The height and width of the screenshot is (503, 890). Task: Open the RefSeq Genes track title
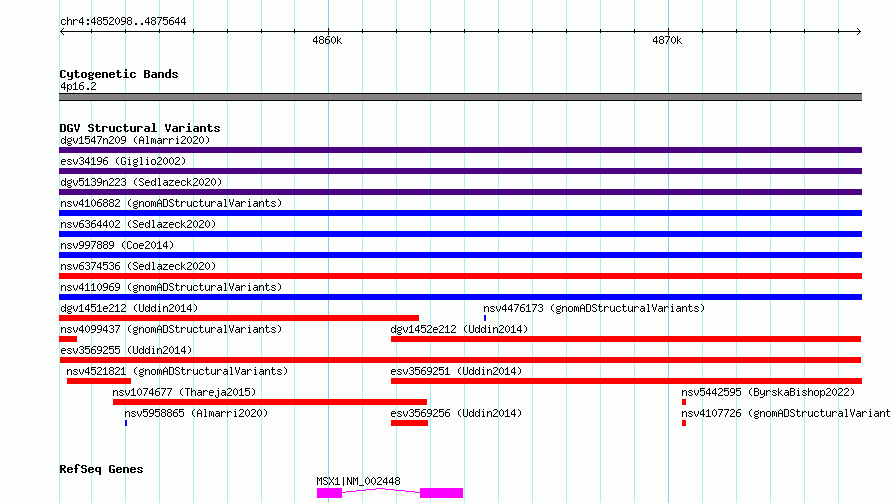[x=102, y=469]
